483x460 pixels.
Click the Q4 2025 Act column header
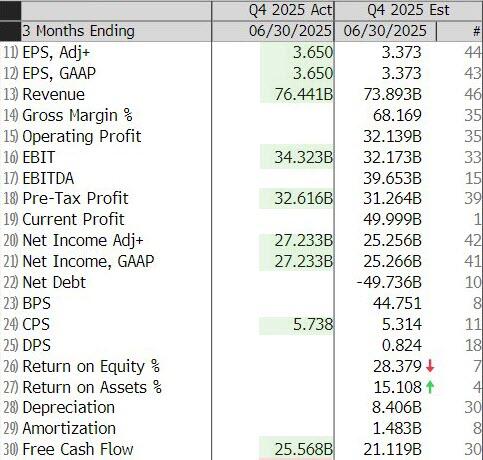coord(291,10)
